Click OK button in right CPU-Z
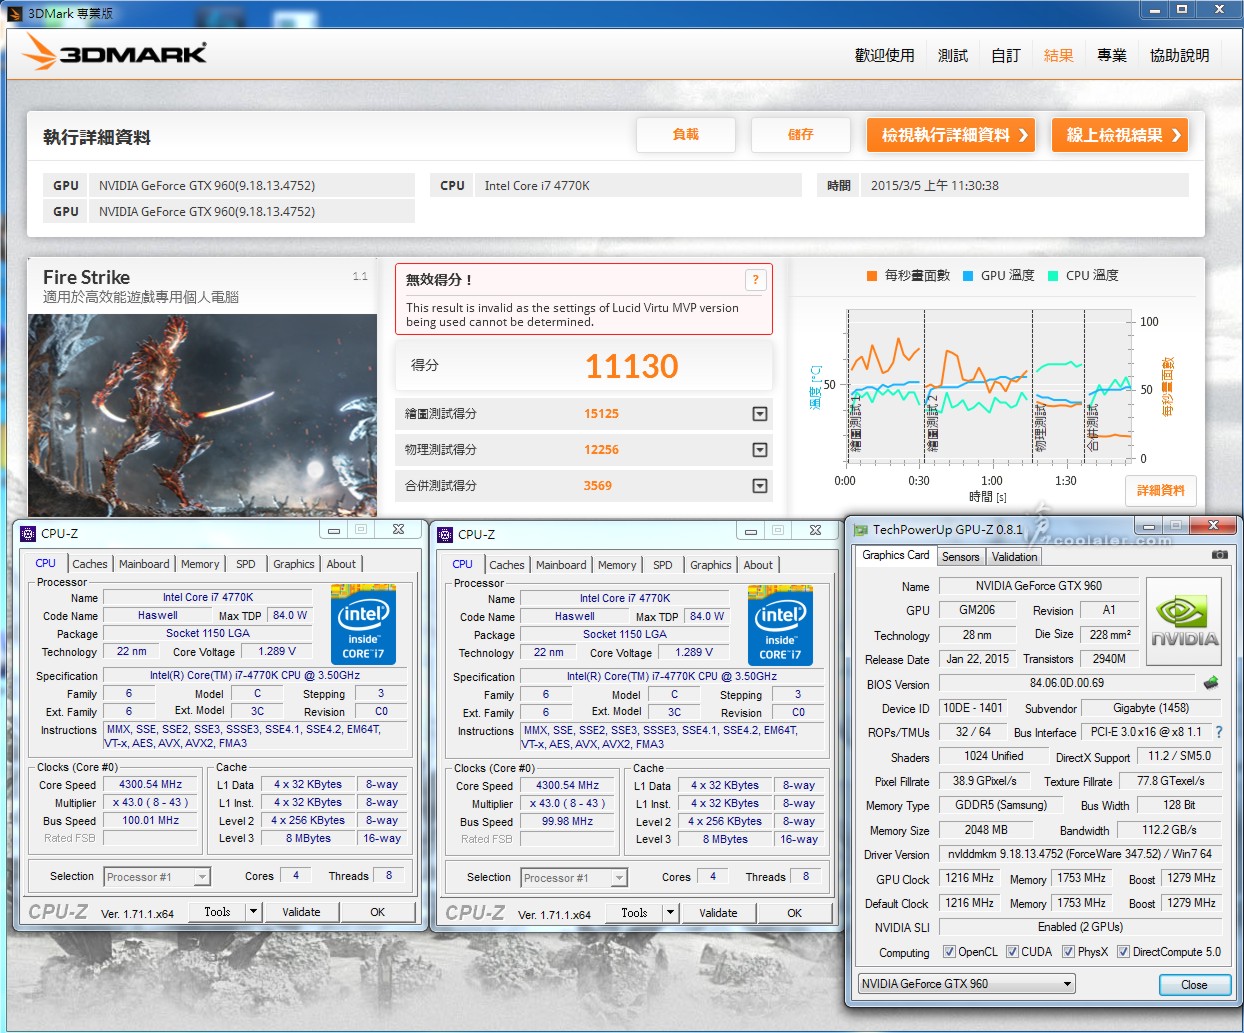Screen dimensions: 1244x1033 [x=794, y=913]
